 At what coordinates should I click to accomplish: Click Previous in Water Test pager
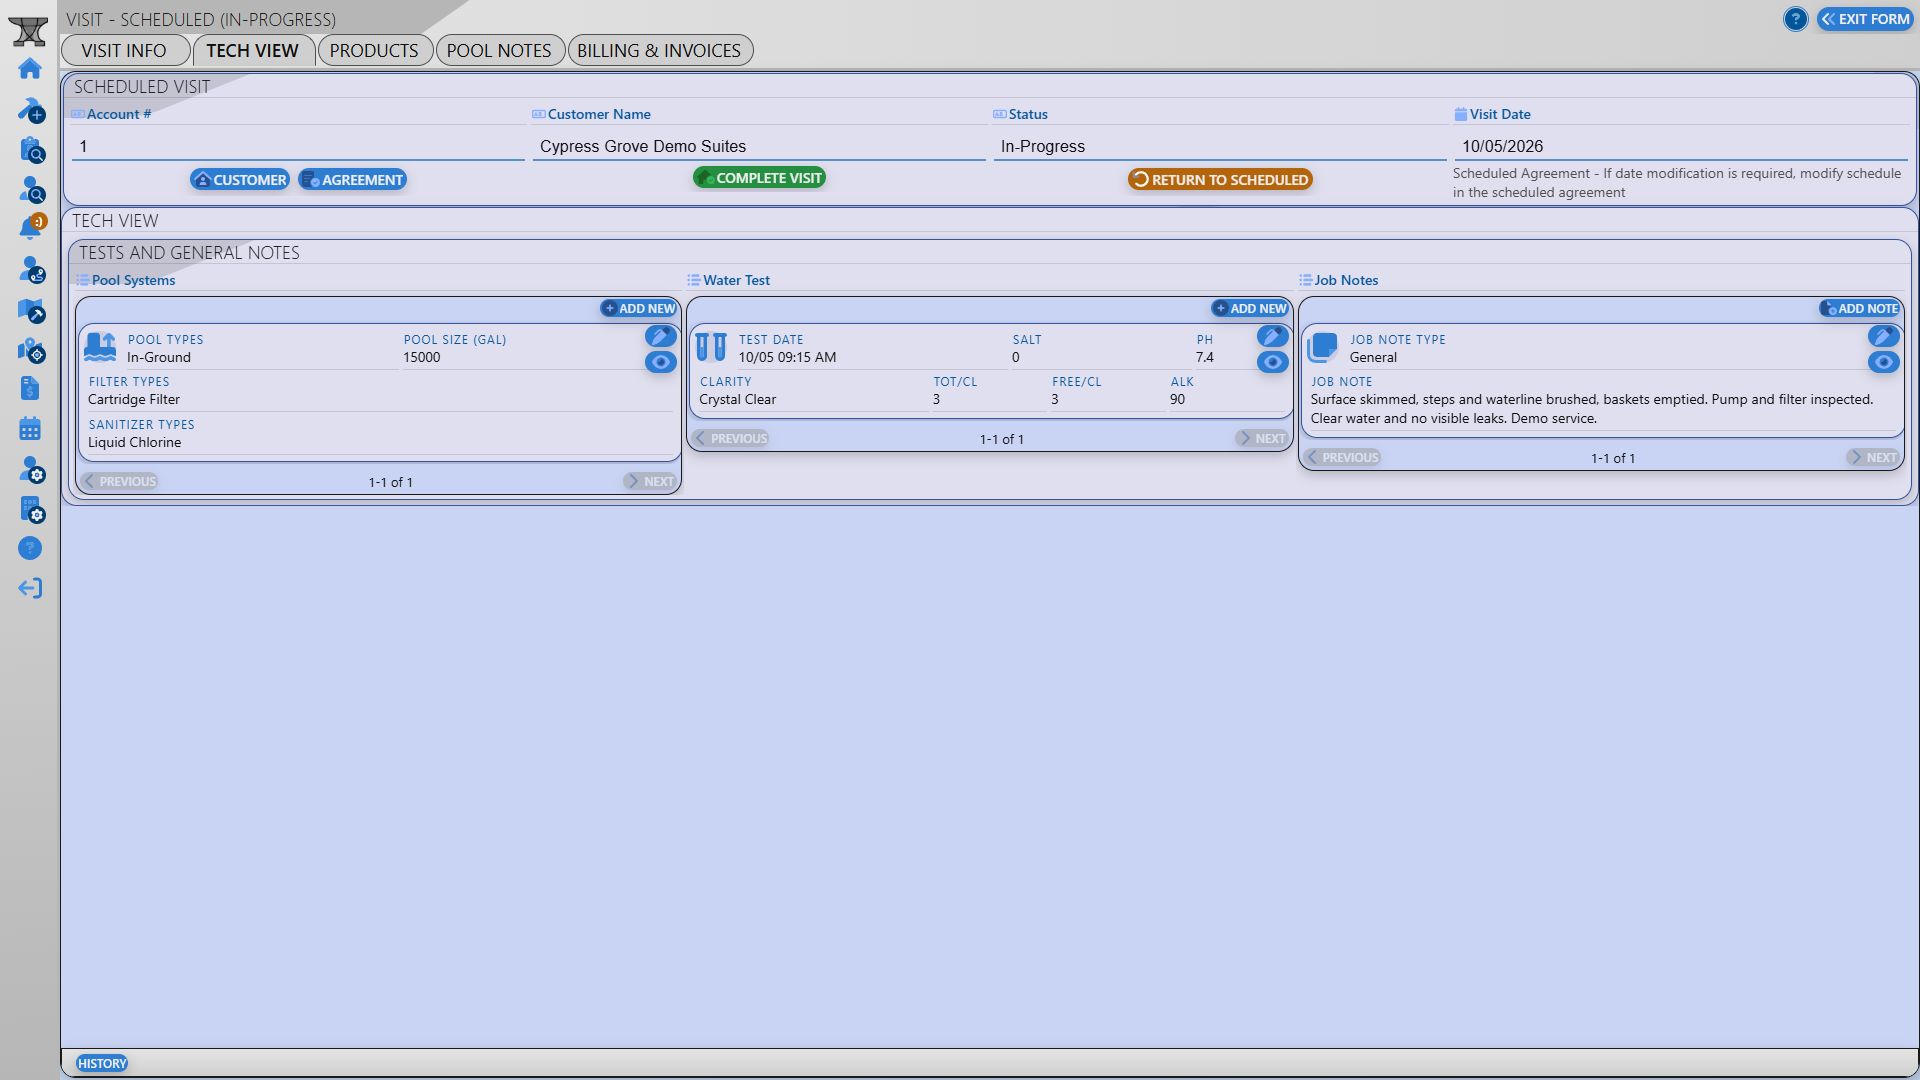coord(731,438)
